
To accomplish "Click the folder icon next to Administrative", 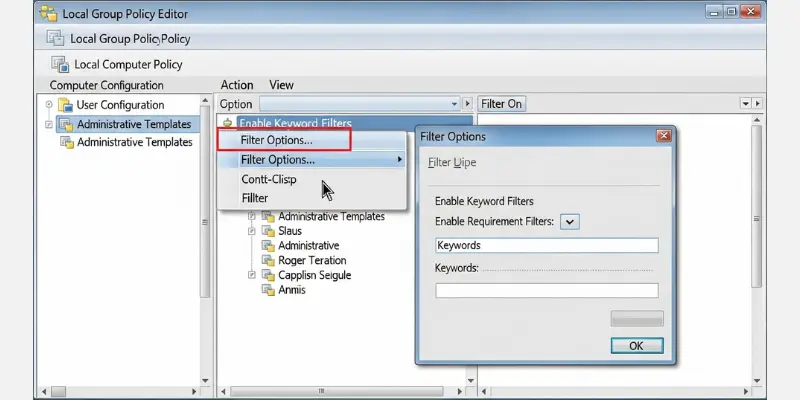I will coord(268,245).
